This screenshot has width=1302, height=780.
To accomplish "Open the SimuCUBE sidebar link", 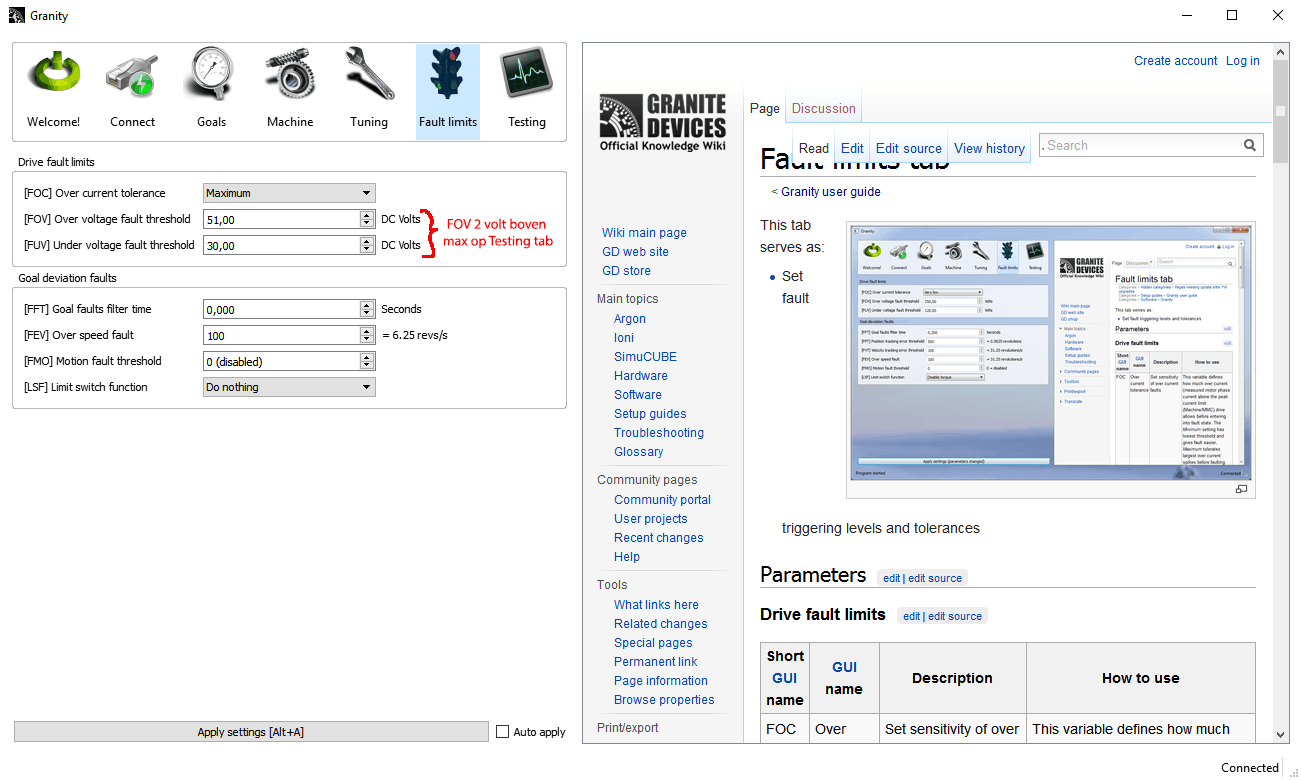I will (x=645, y=357).
